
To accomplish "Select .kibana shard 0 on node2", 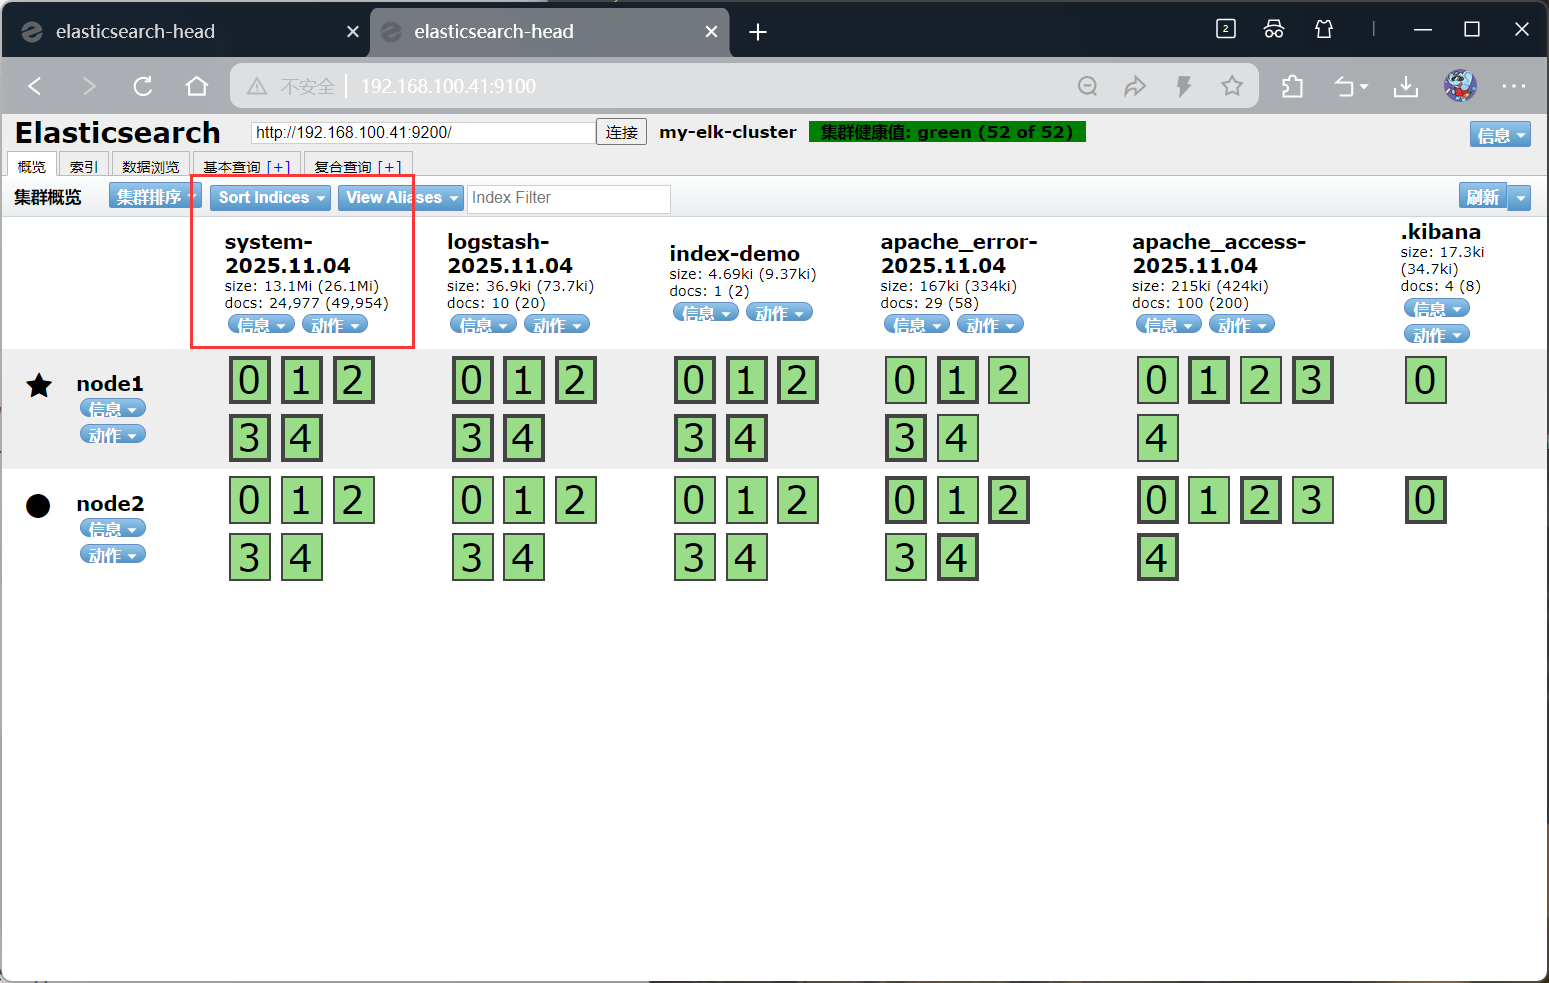I will (x=1426, y=500).
